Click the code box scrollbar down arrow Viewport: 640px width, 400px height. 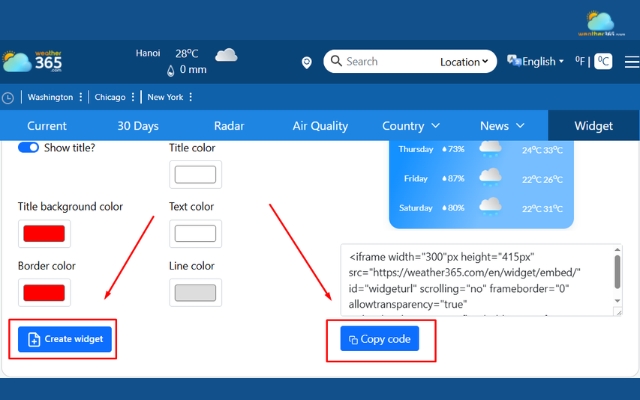click(617, 301)
